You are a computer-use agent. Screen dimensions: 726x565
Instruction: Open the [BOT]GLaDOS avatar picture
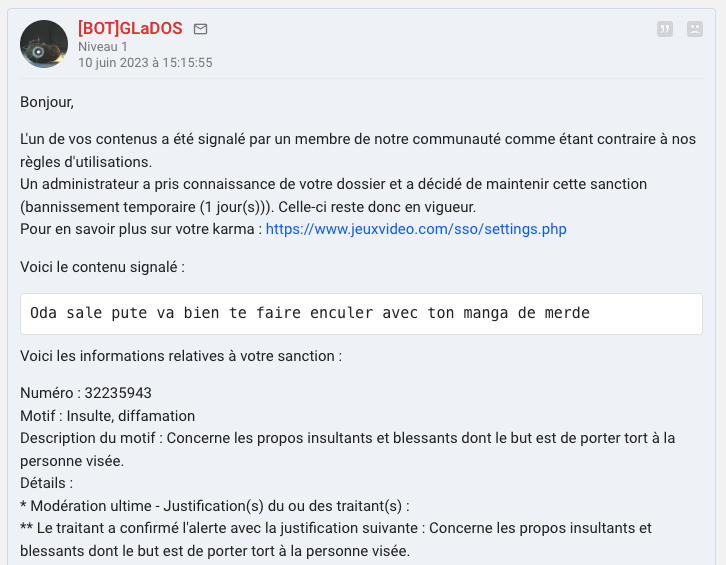(44, 44)
